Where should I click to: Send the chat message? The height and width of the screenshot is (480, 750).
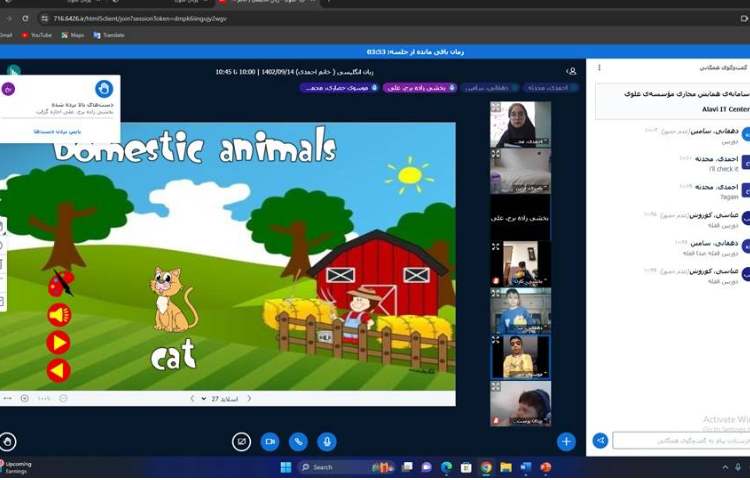point(600,440)
